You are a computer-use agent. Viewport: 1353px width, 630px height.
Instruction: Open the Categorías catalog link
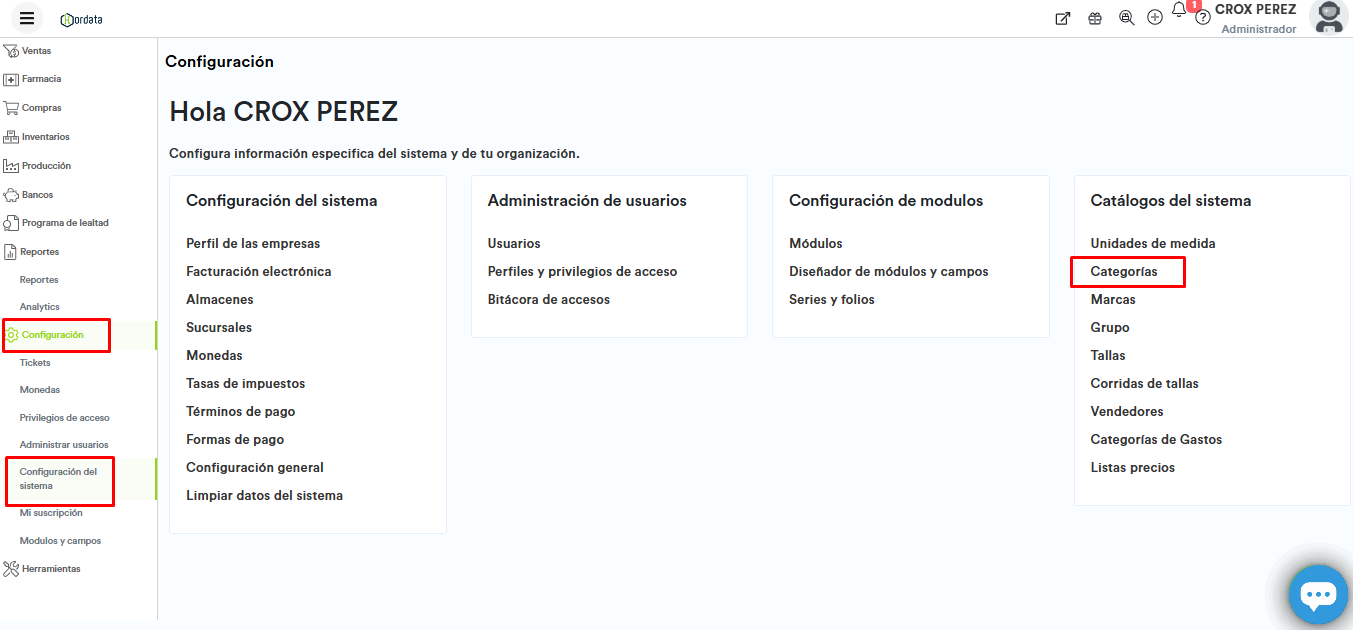tap(1124, 272)
